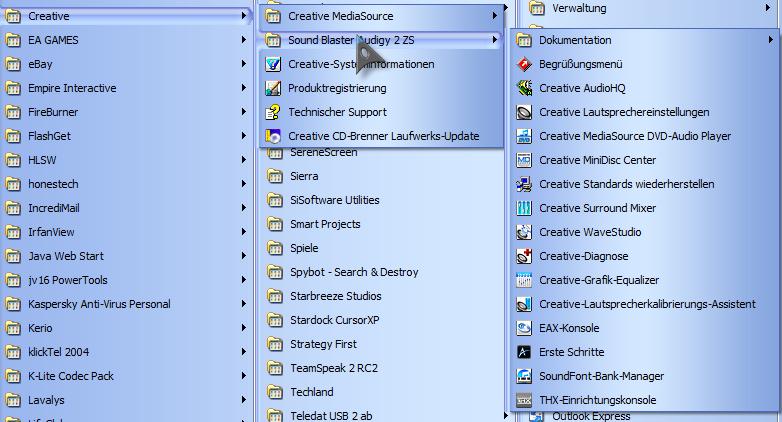782x422 pixels.
Task: Open the Empire Interactive menu entry
Action: pos(126,88)
